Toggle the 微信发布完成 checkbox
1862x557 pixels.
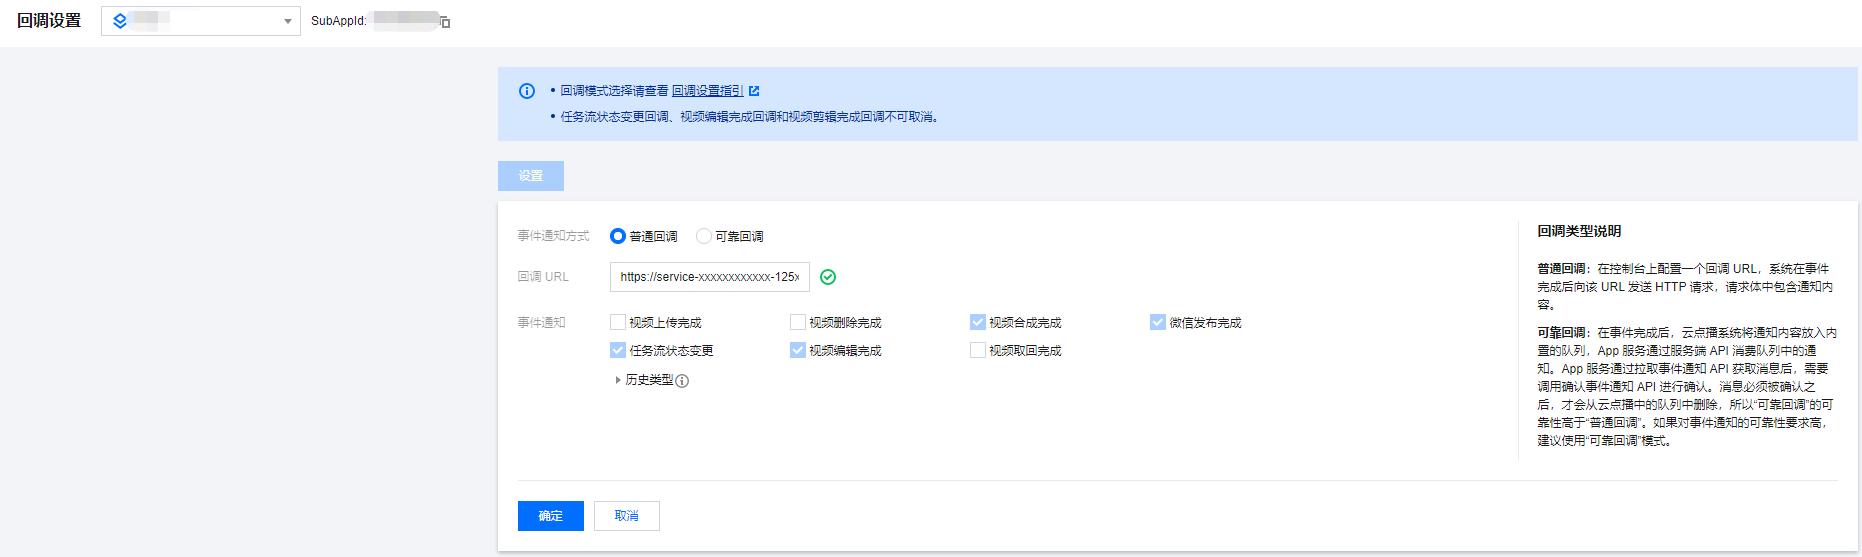point(1158,322)
